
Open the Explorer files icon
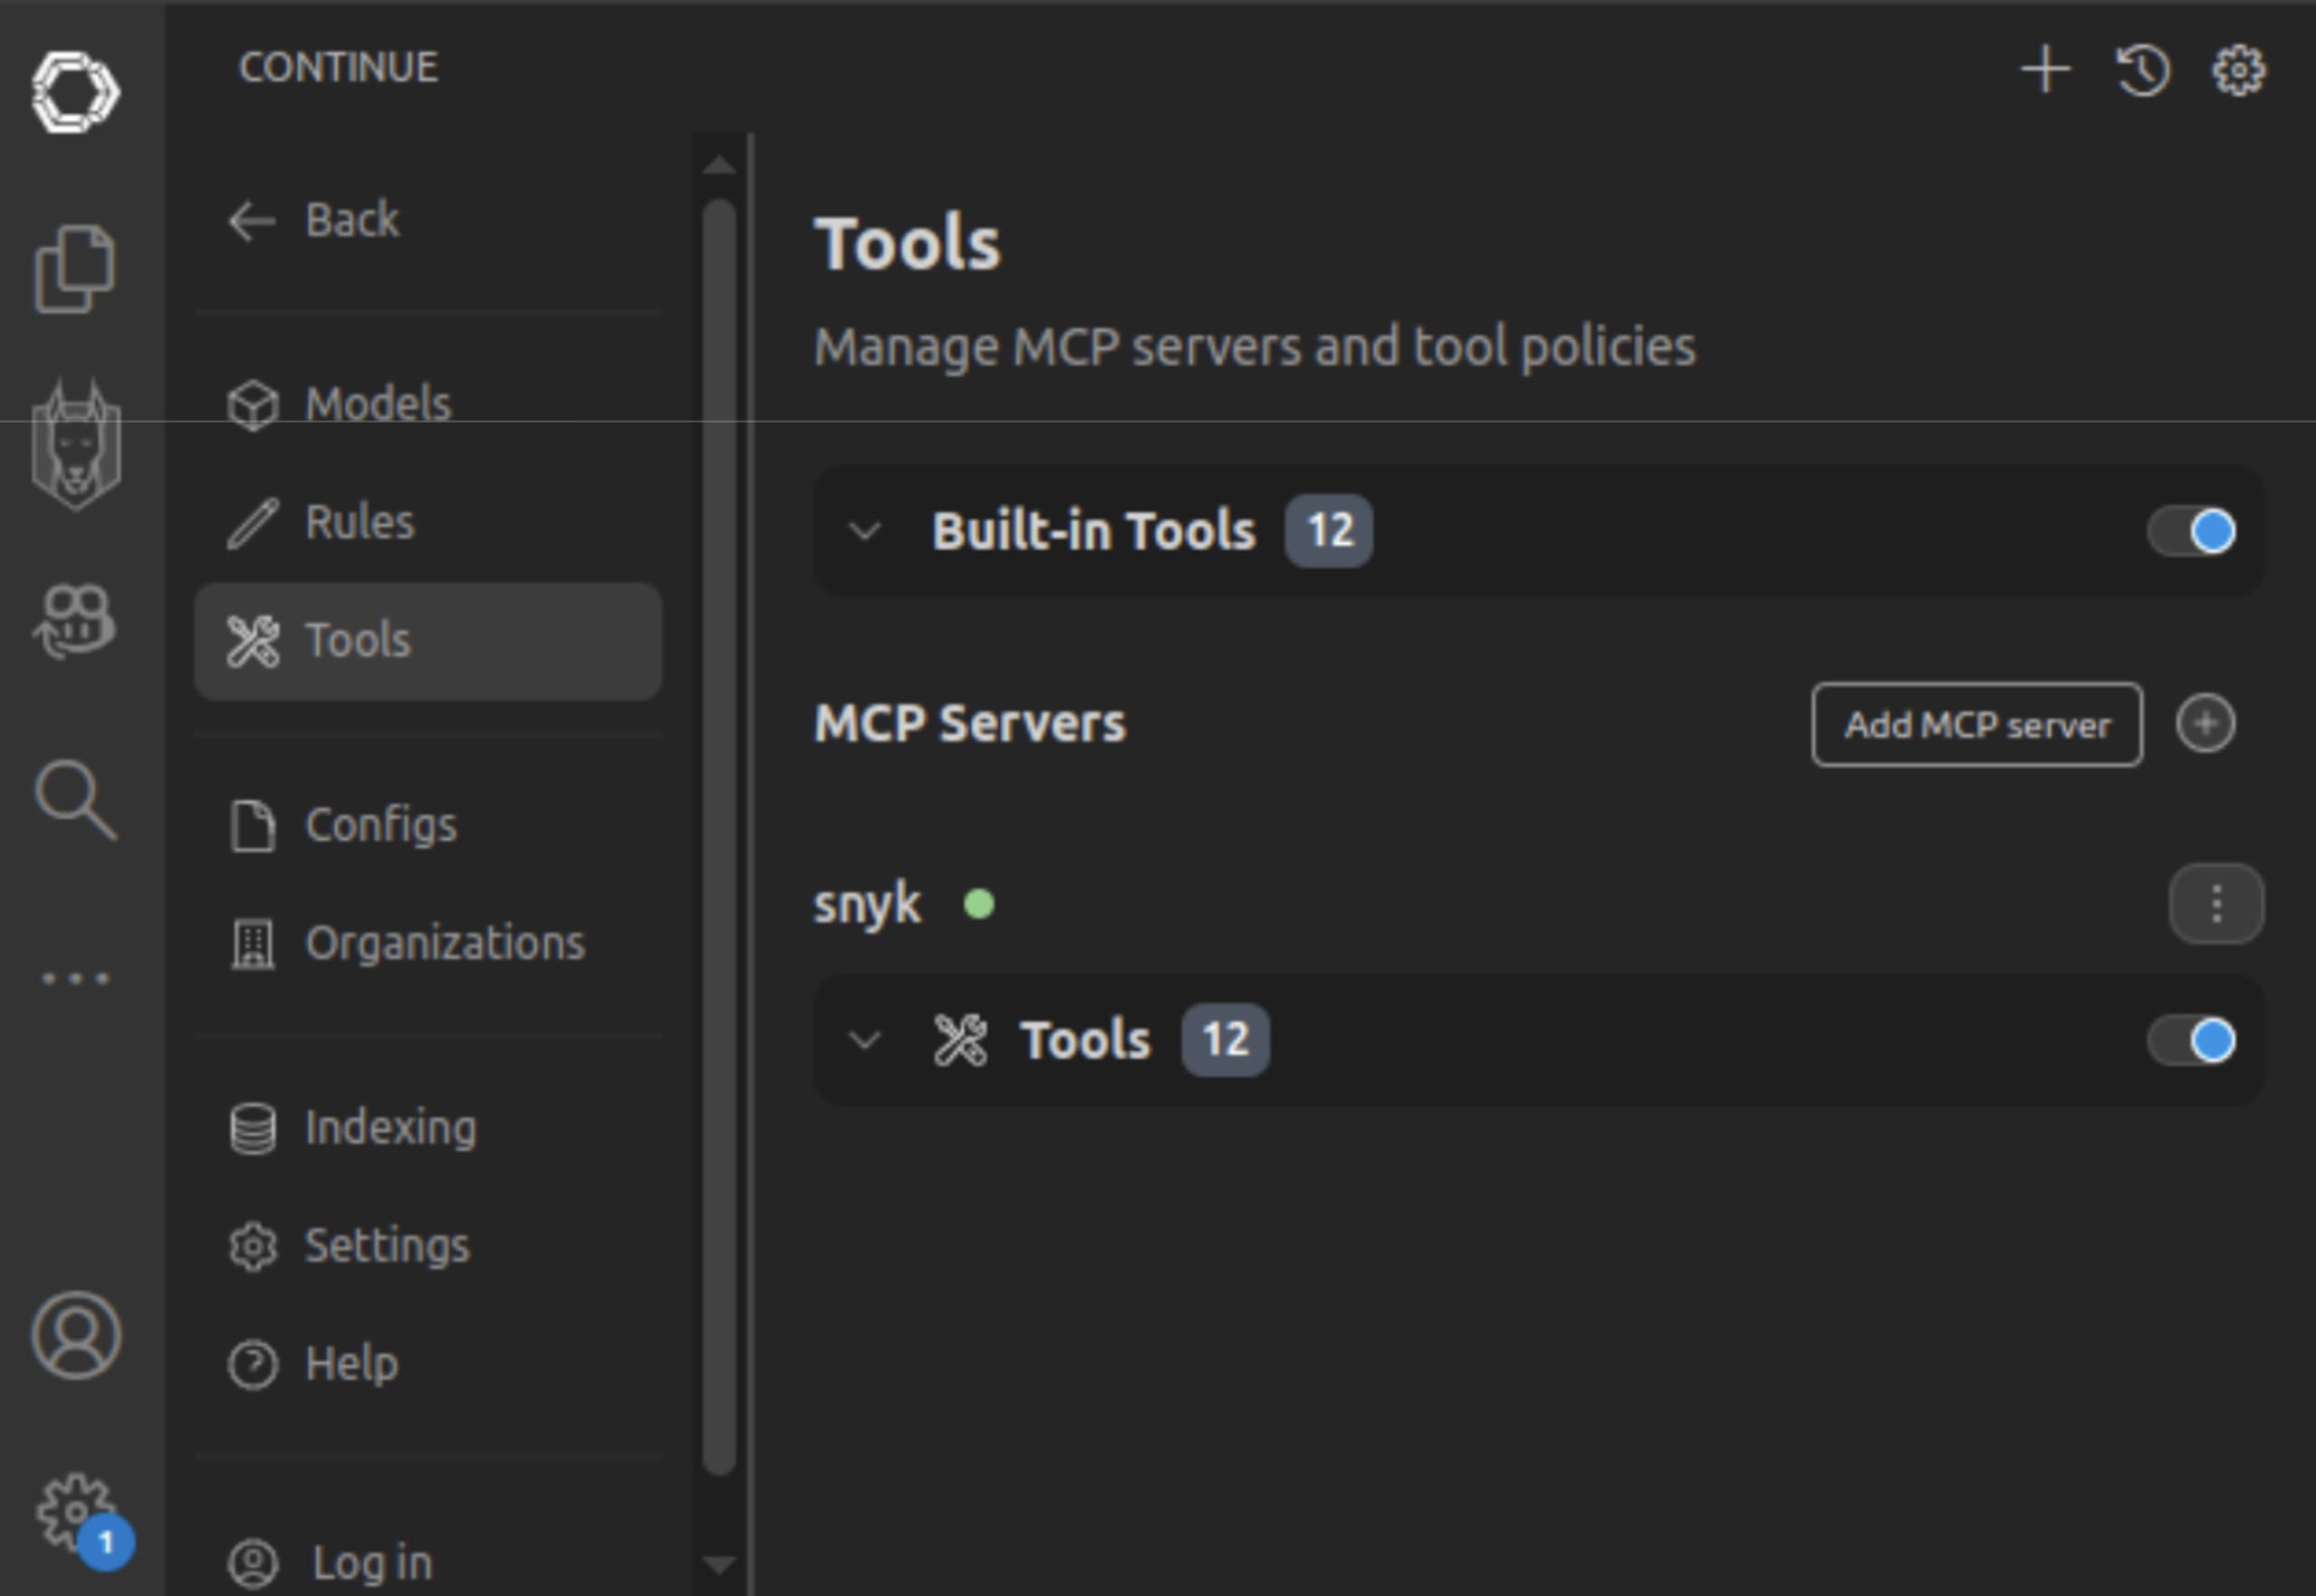75,268
